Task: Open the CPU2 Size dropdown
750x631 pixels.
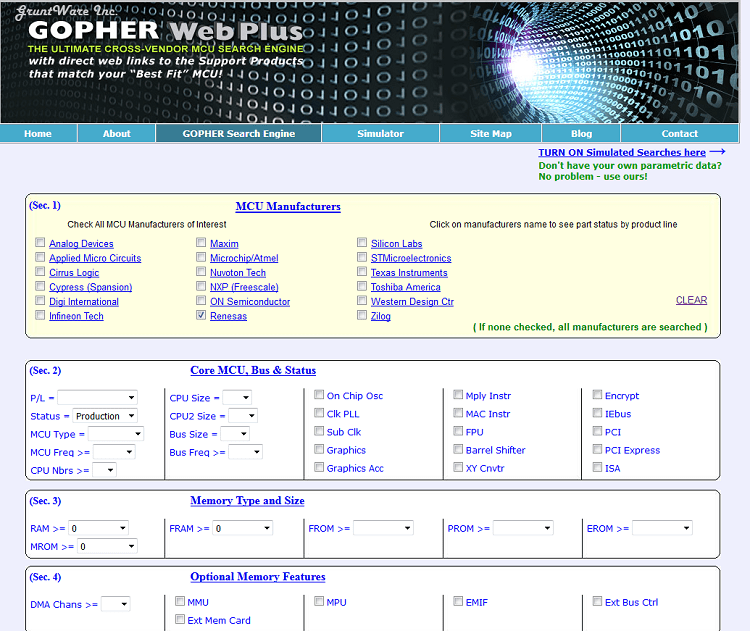Action: 243,416
